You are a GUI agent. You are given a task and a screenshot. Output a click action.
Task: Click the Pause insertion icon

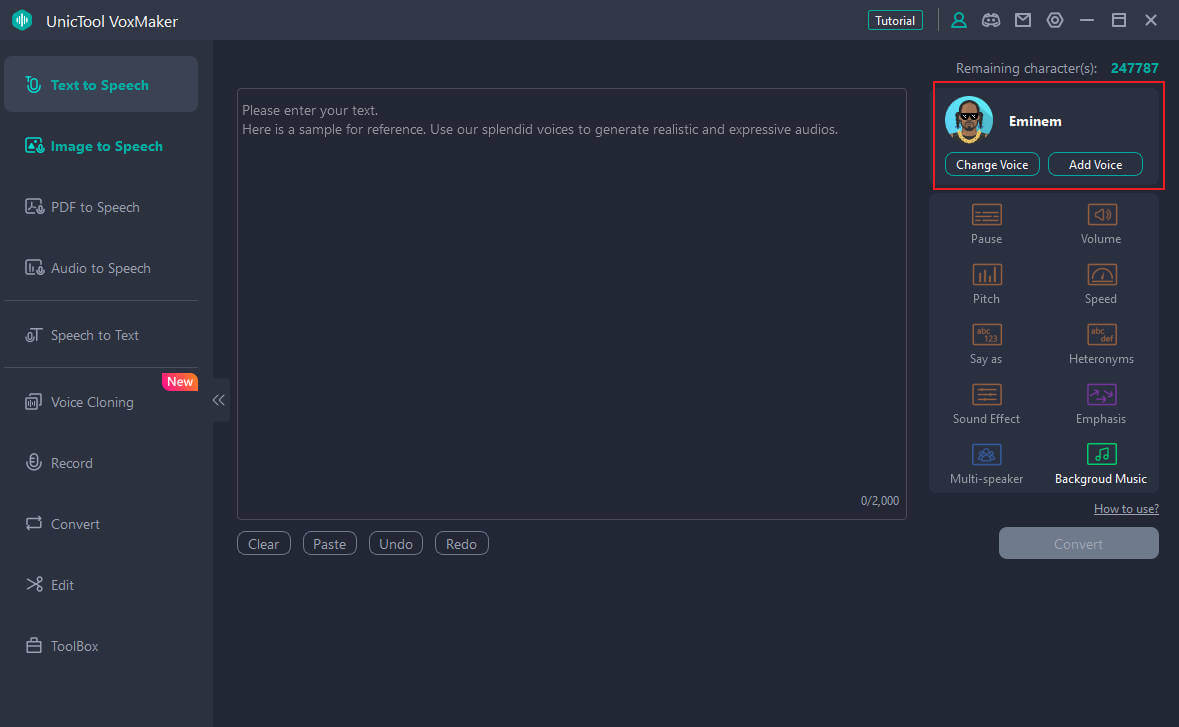click(986, 215)
